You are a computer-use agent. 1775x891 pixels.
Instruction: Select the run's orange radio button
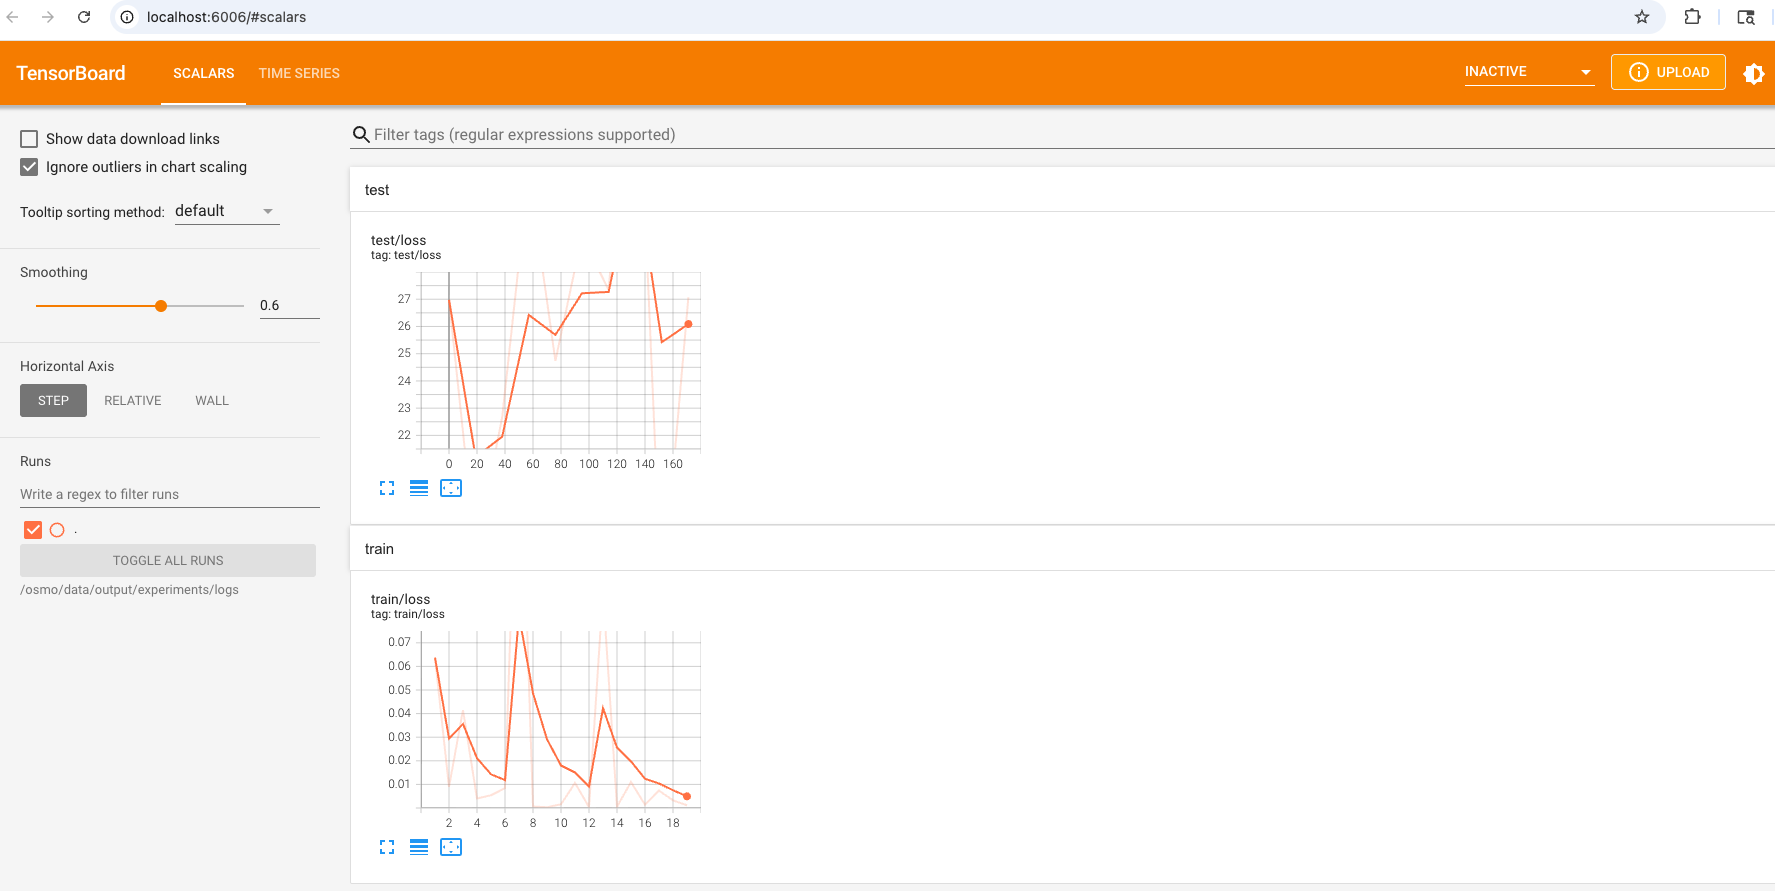(57, 530)
